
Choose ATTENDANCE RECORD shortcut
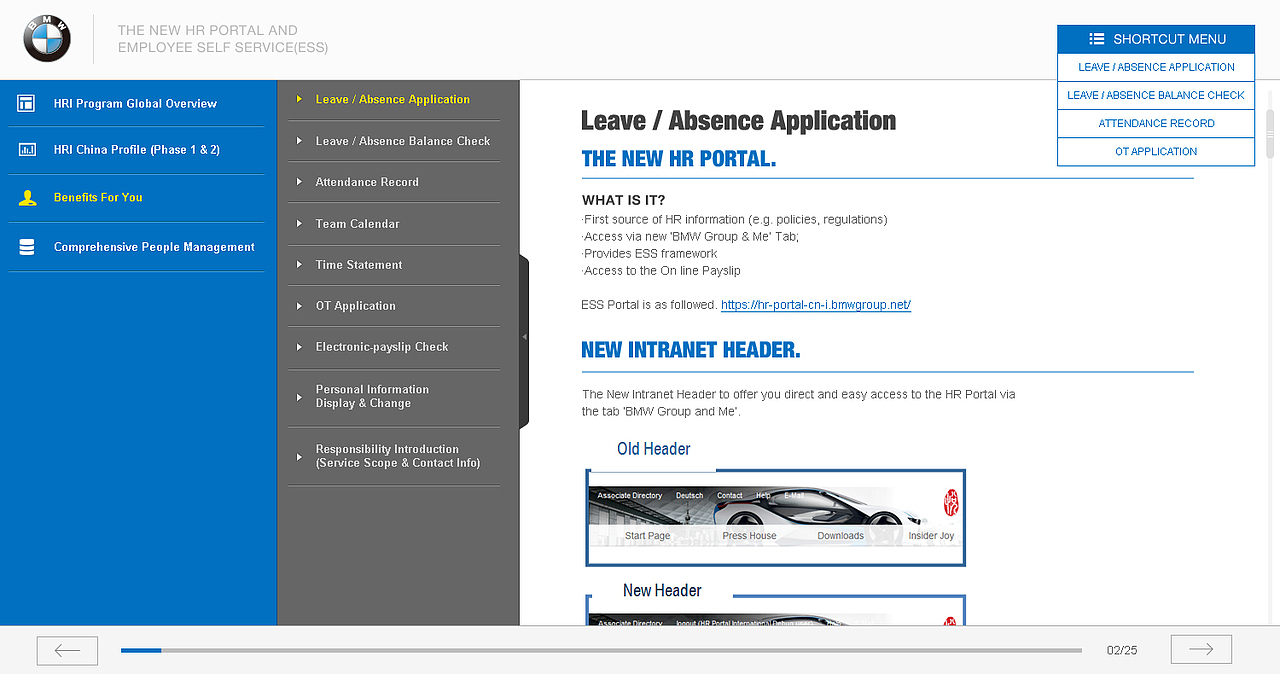pos(1156,123)
